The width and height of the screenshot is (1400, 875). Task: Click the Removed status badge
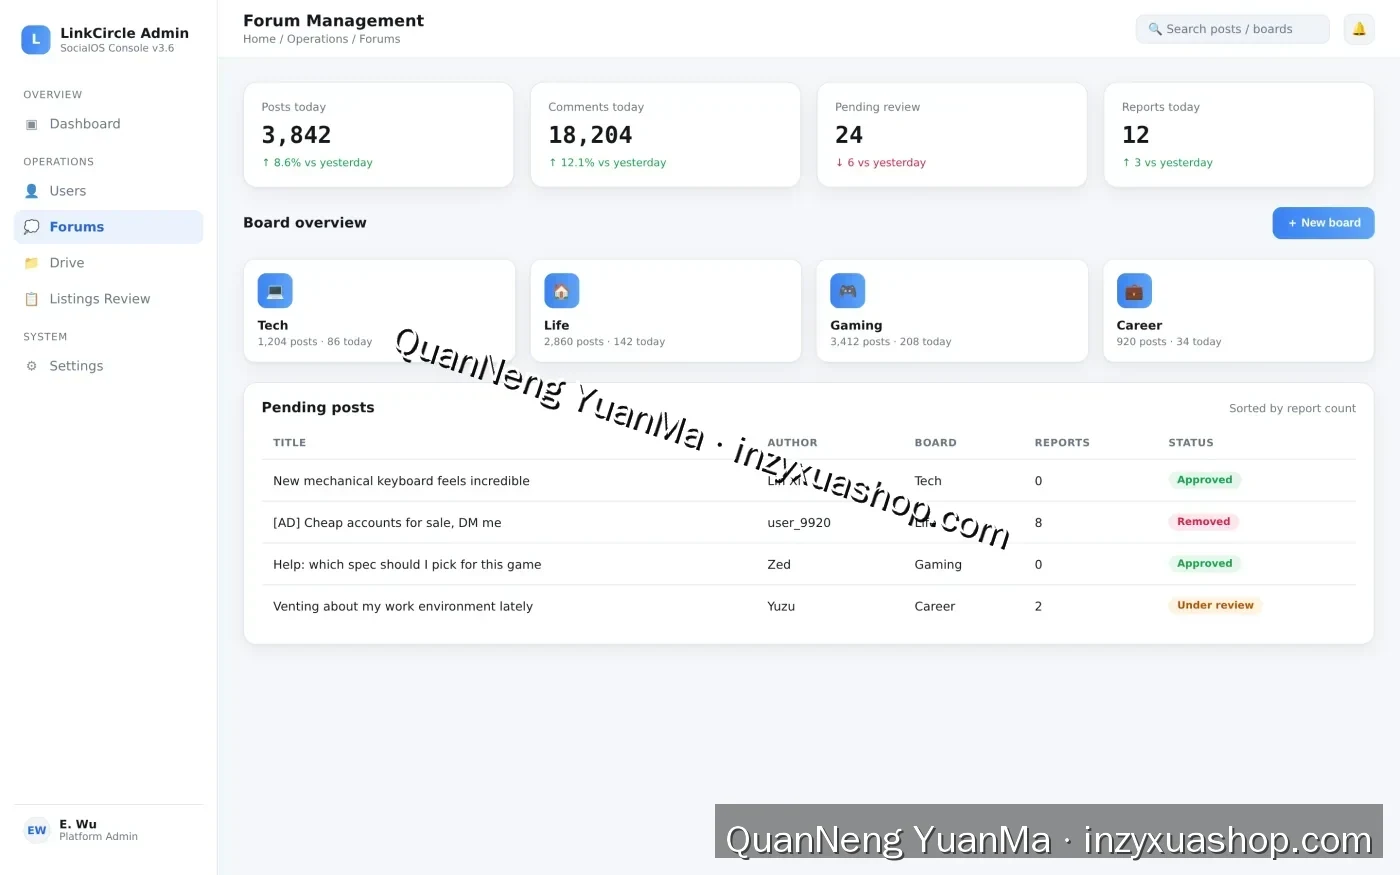coord(1203,522)
